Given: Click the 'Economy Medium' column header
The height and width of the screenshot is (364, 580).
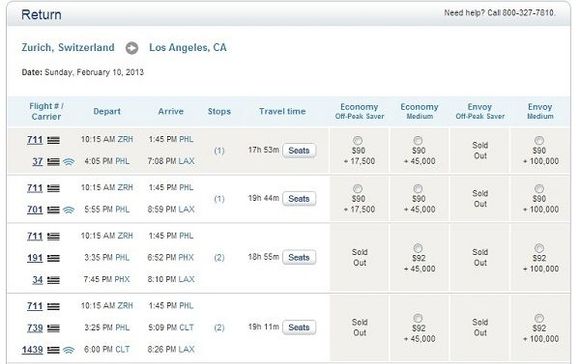Looking at the screenshot, I should (x=419, y=111).
